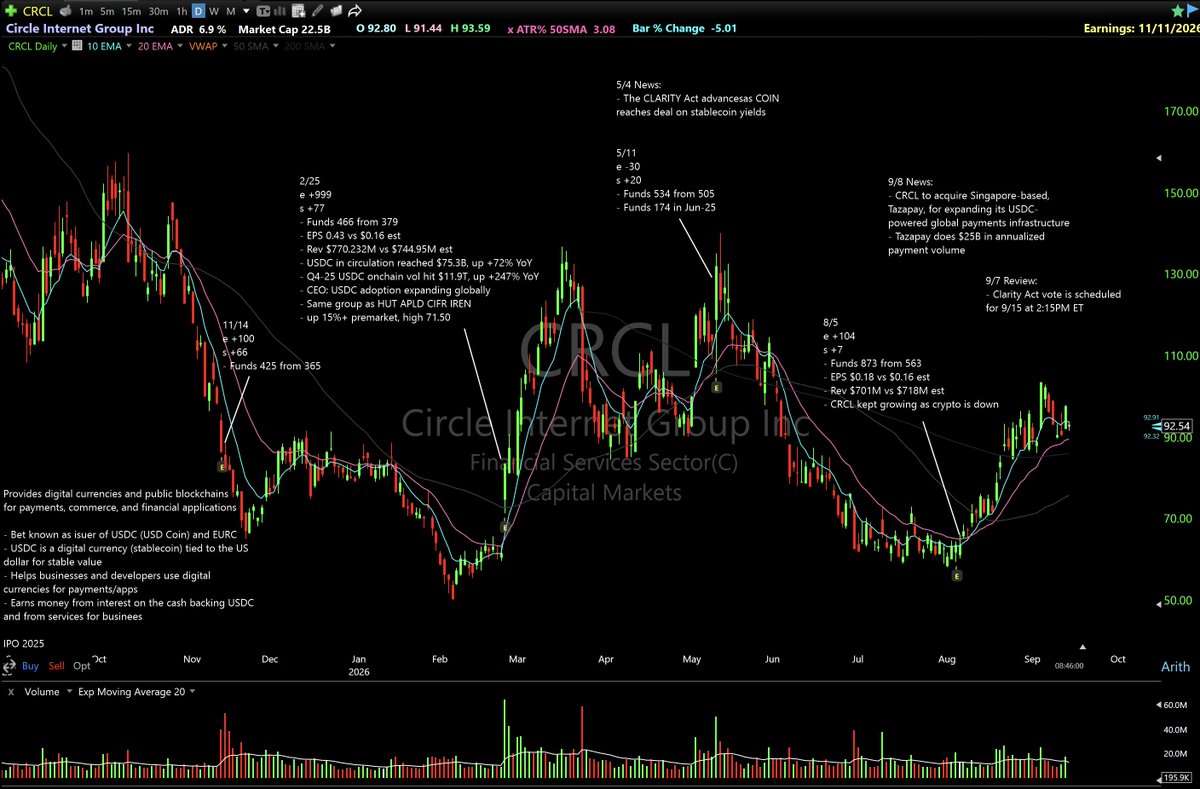1200x789 pixels.
Task: Switch to the 1m timeframe
Action: [x=86, y=11]
